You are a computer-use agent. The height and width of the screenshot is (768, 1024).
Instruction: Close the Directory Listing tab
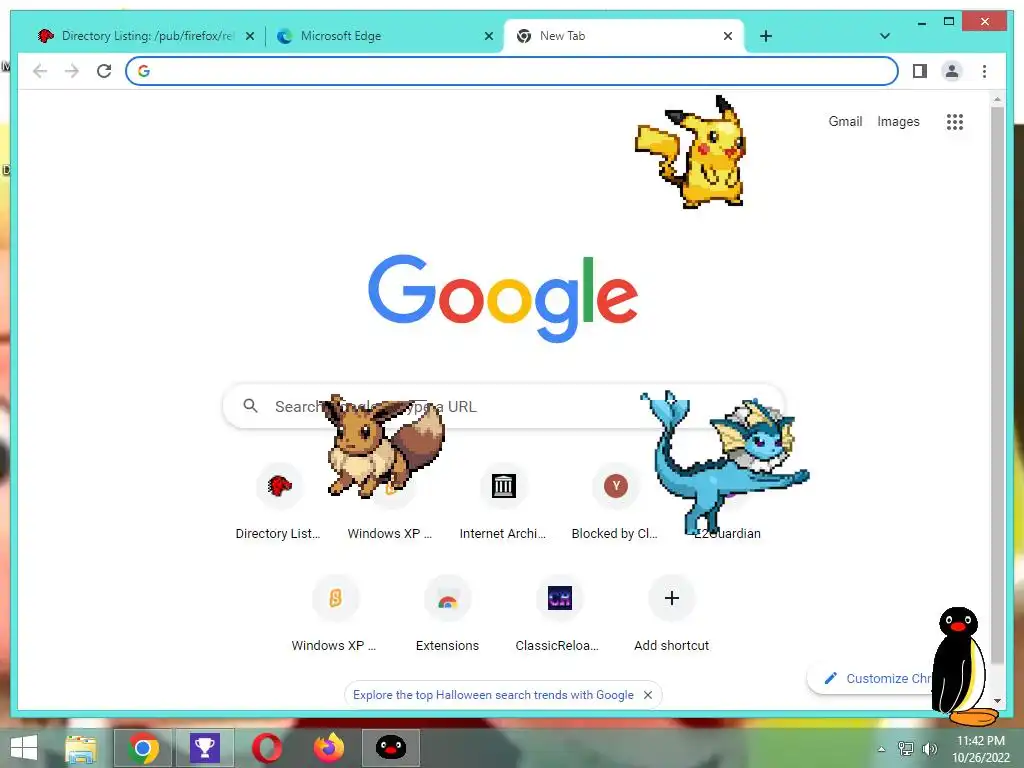[250, 36]
